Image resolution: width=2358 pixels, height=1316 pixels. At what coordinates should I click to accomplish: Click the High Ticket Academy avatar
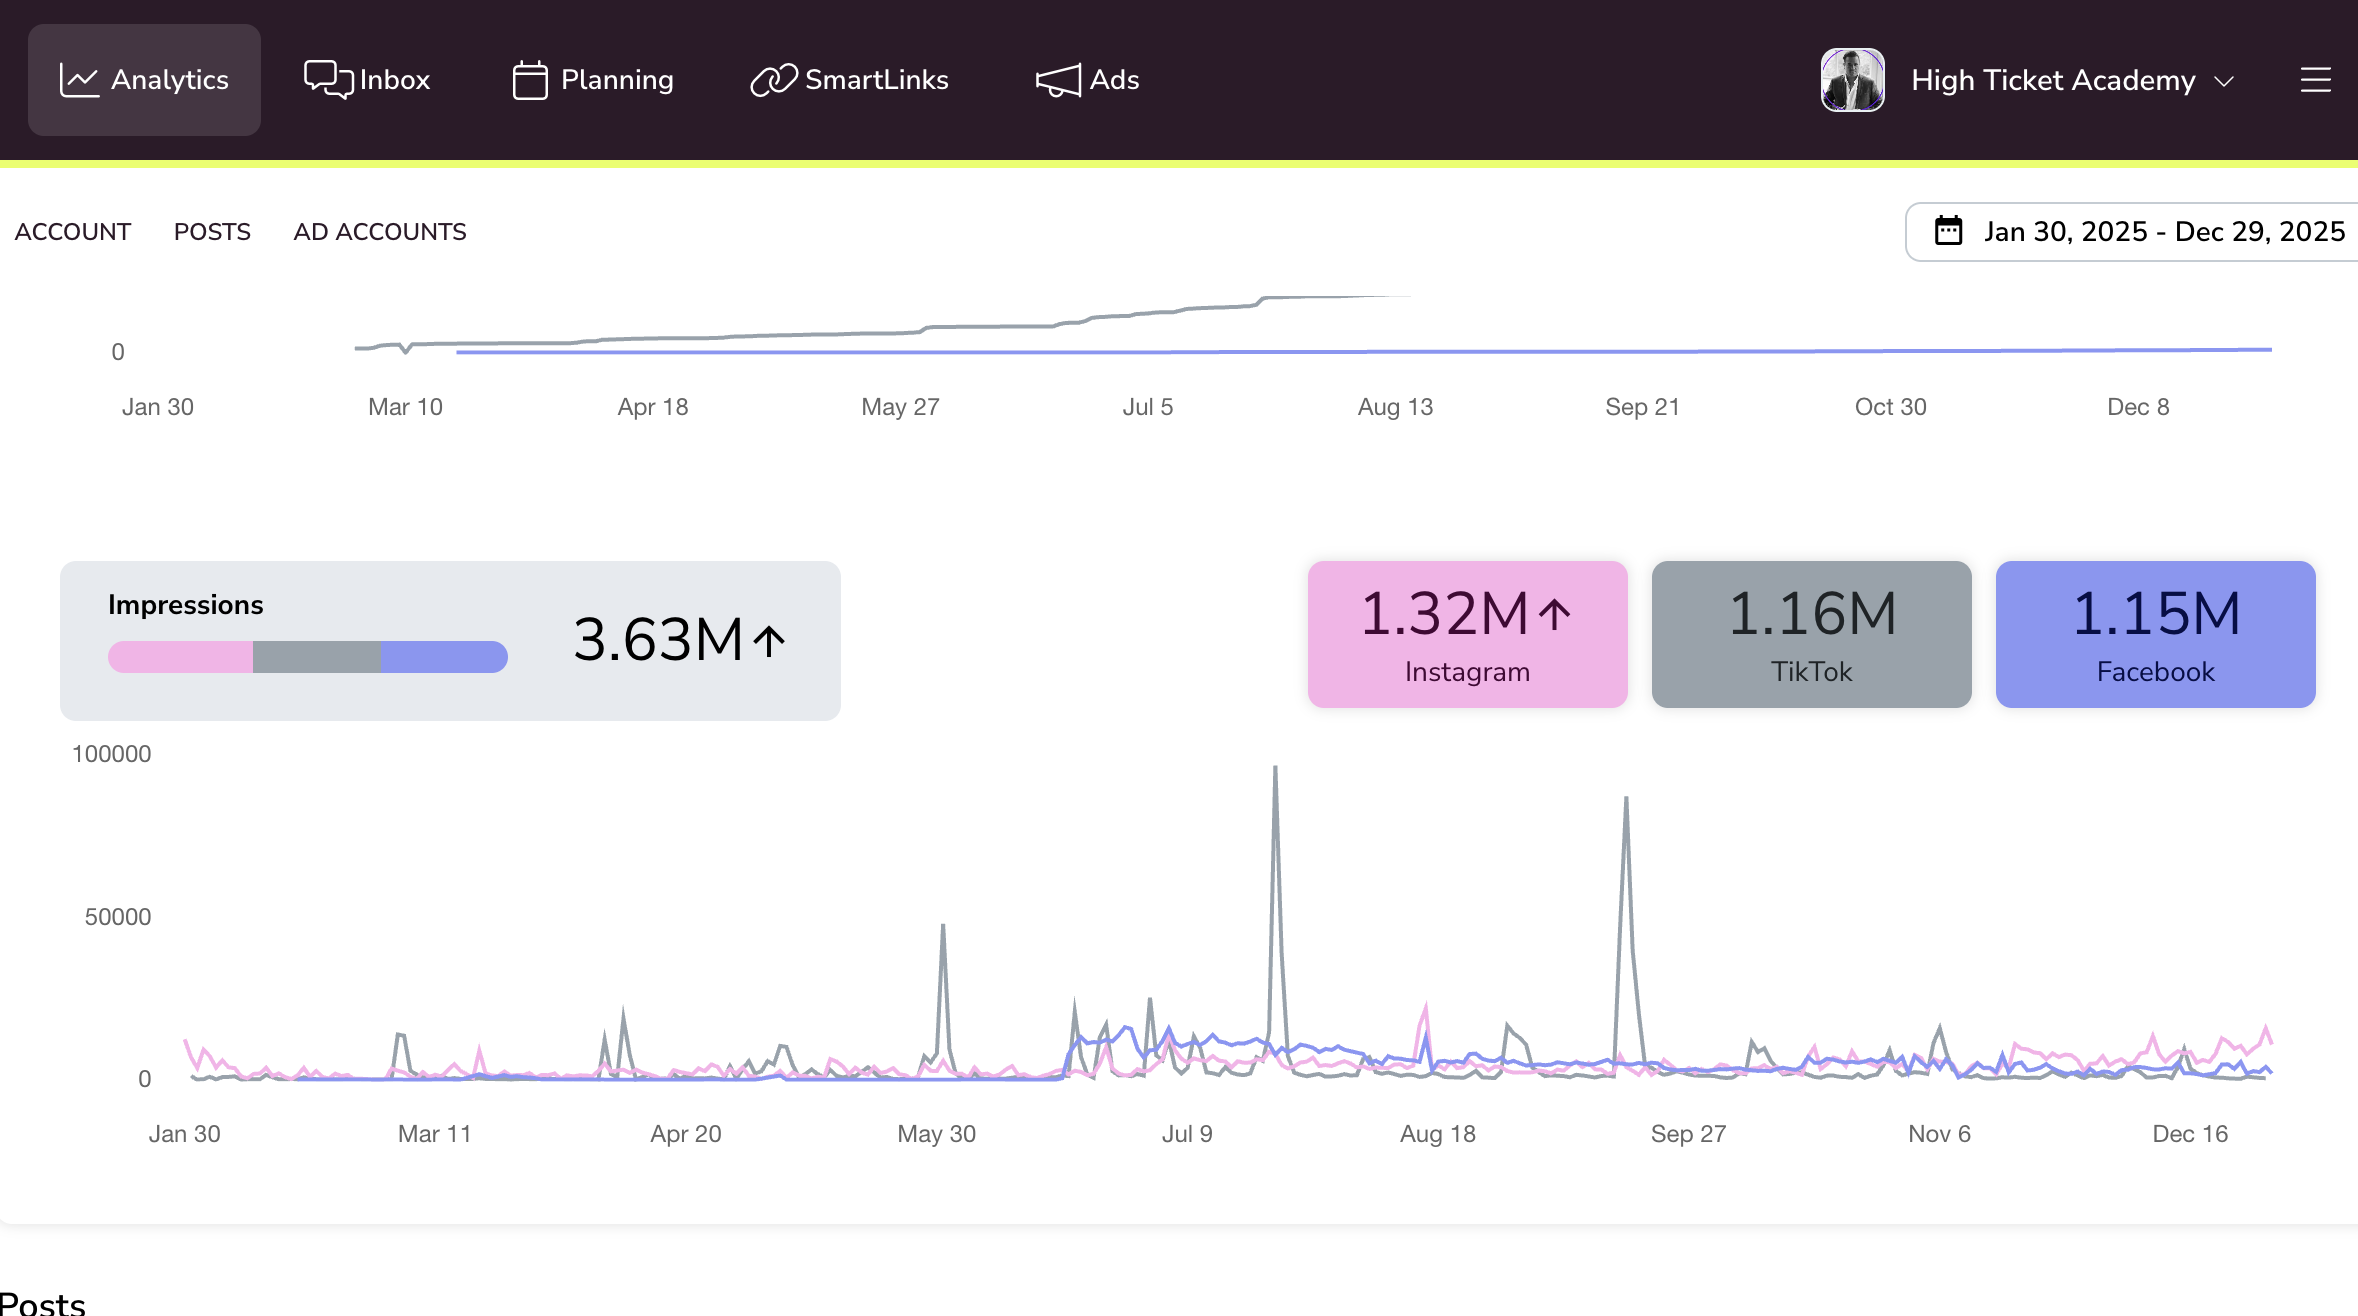click(1852, 80)
